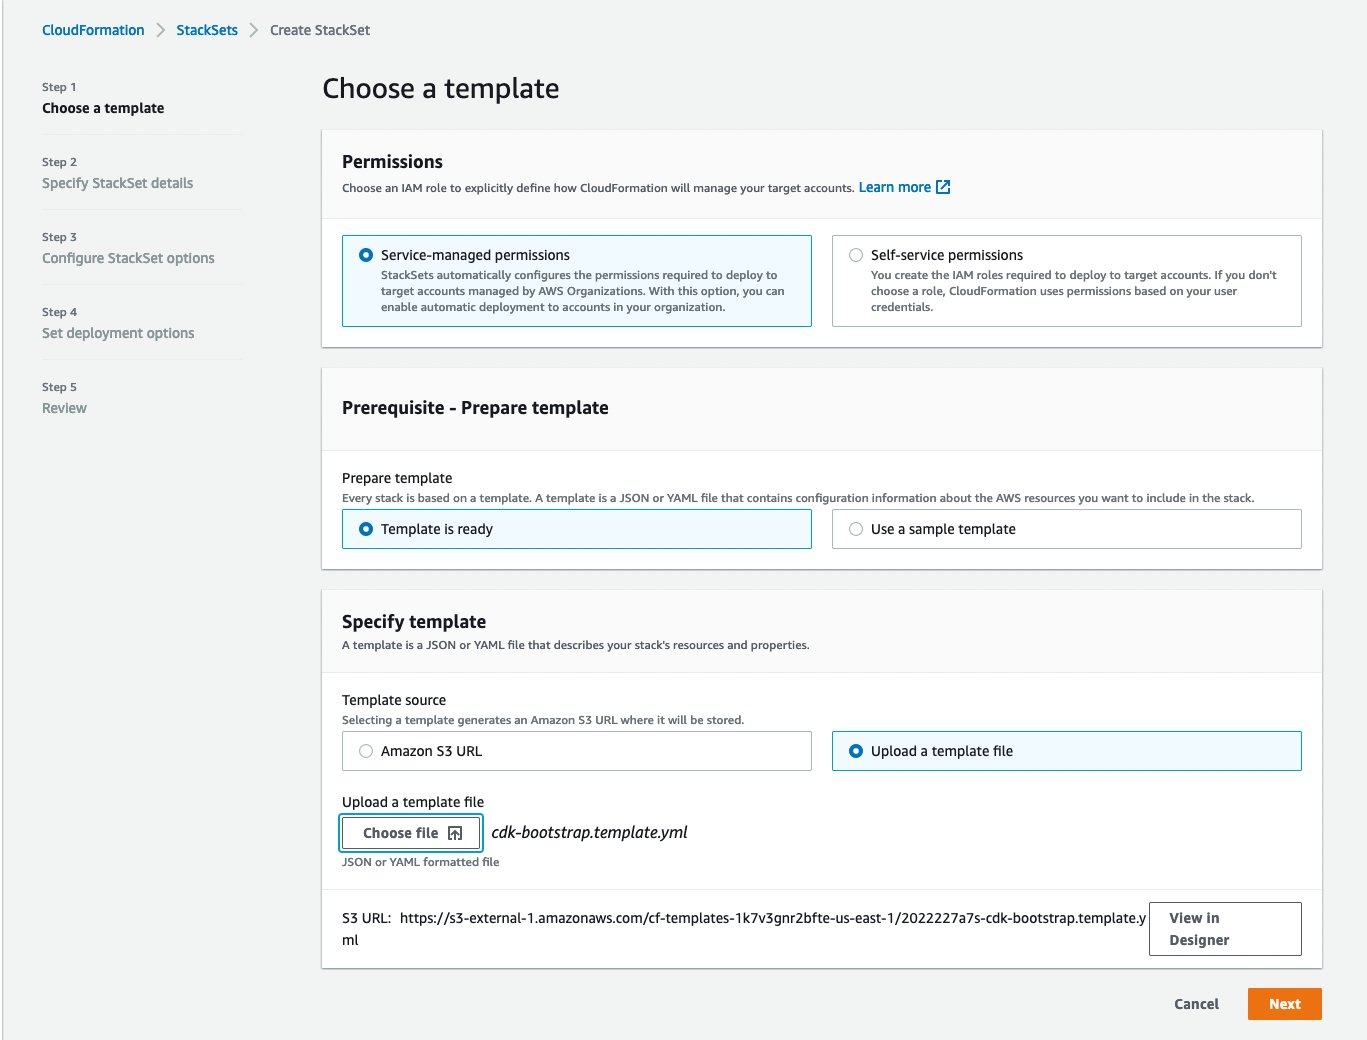
Task: Open Step 5 Review
Action: pos(64,407)
